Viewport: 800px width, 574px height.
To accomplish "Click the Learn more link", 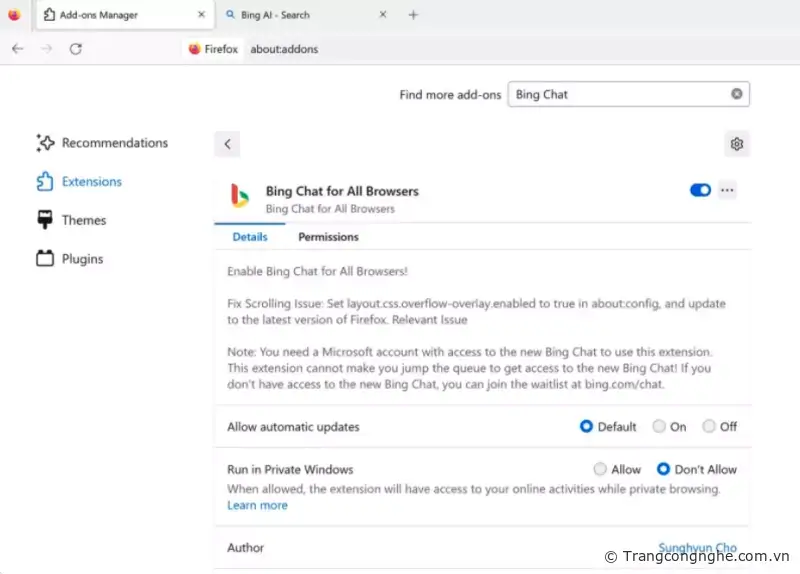I will 257,505.
